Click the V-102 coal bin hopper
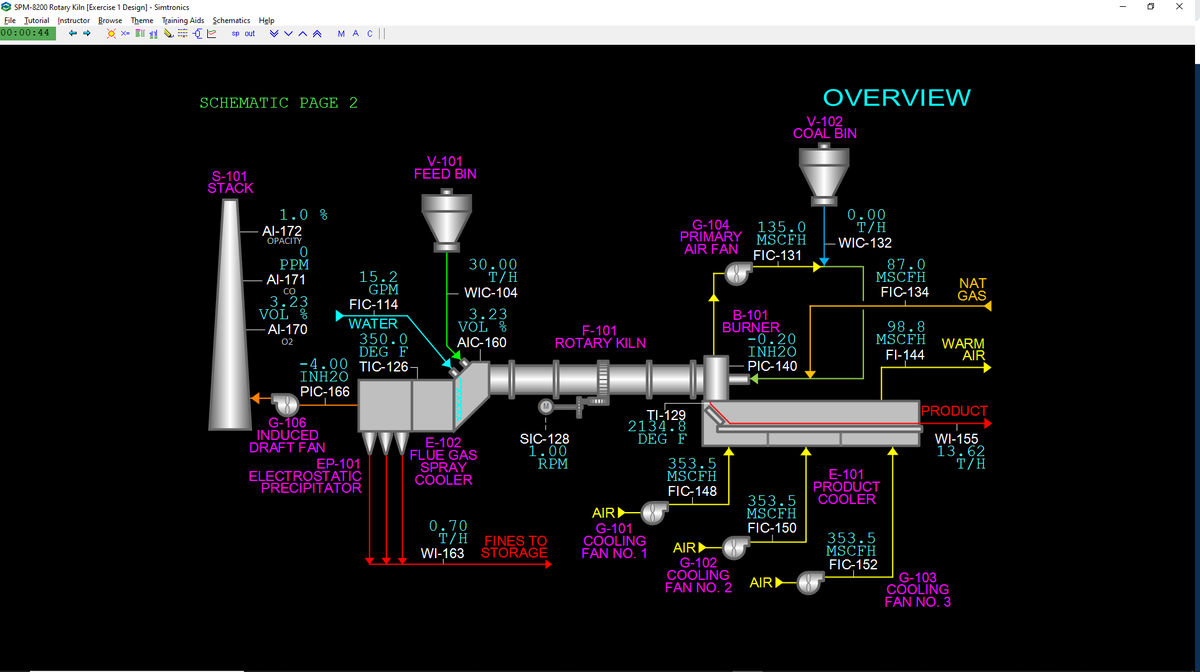Viewport: 1200px width, 672px height. pos(823,174)
